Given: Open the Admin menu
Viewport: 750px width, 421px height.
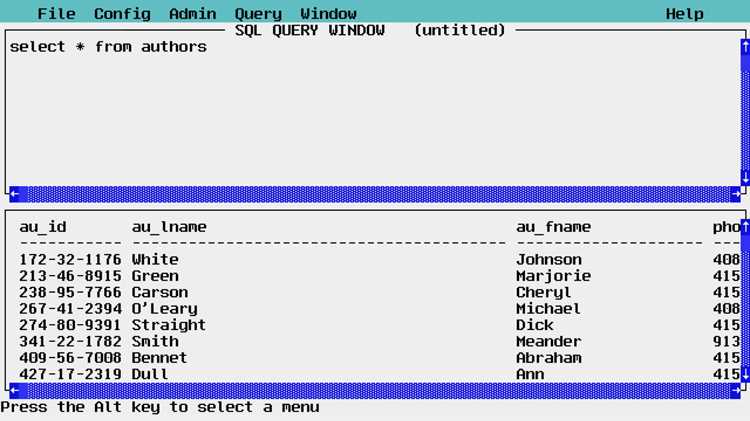Looking at the screenshot, I should 192,13.
